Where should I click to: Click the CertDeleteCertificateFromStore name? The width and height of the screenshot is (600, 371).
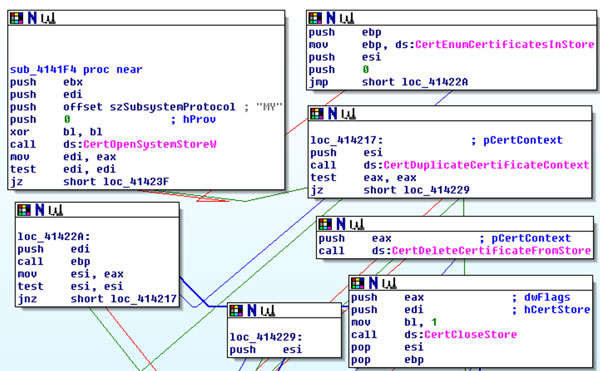491,251
